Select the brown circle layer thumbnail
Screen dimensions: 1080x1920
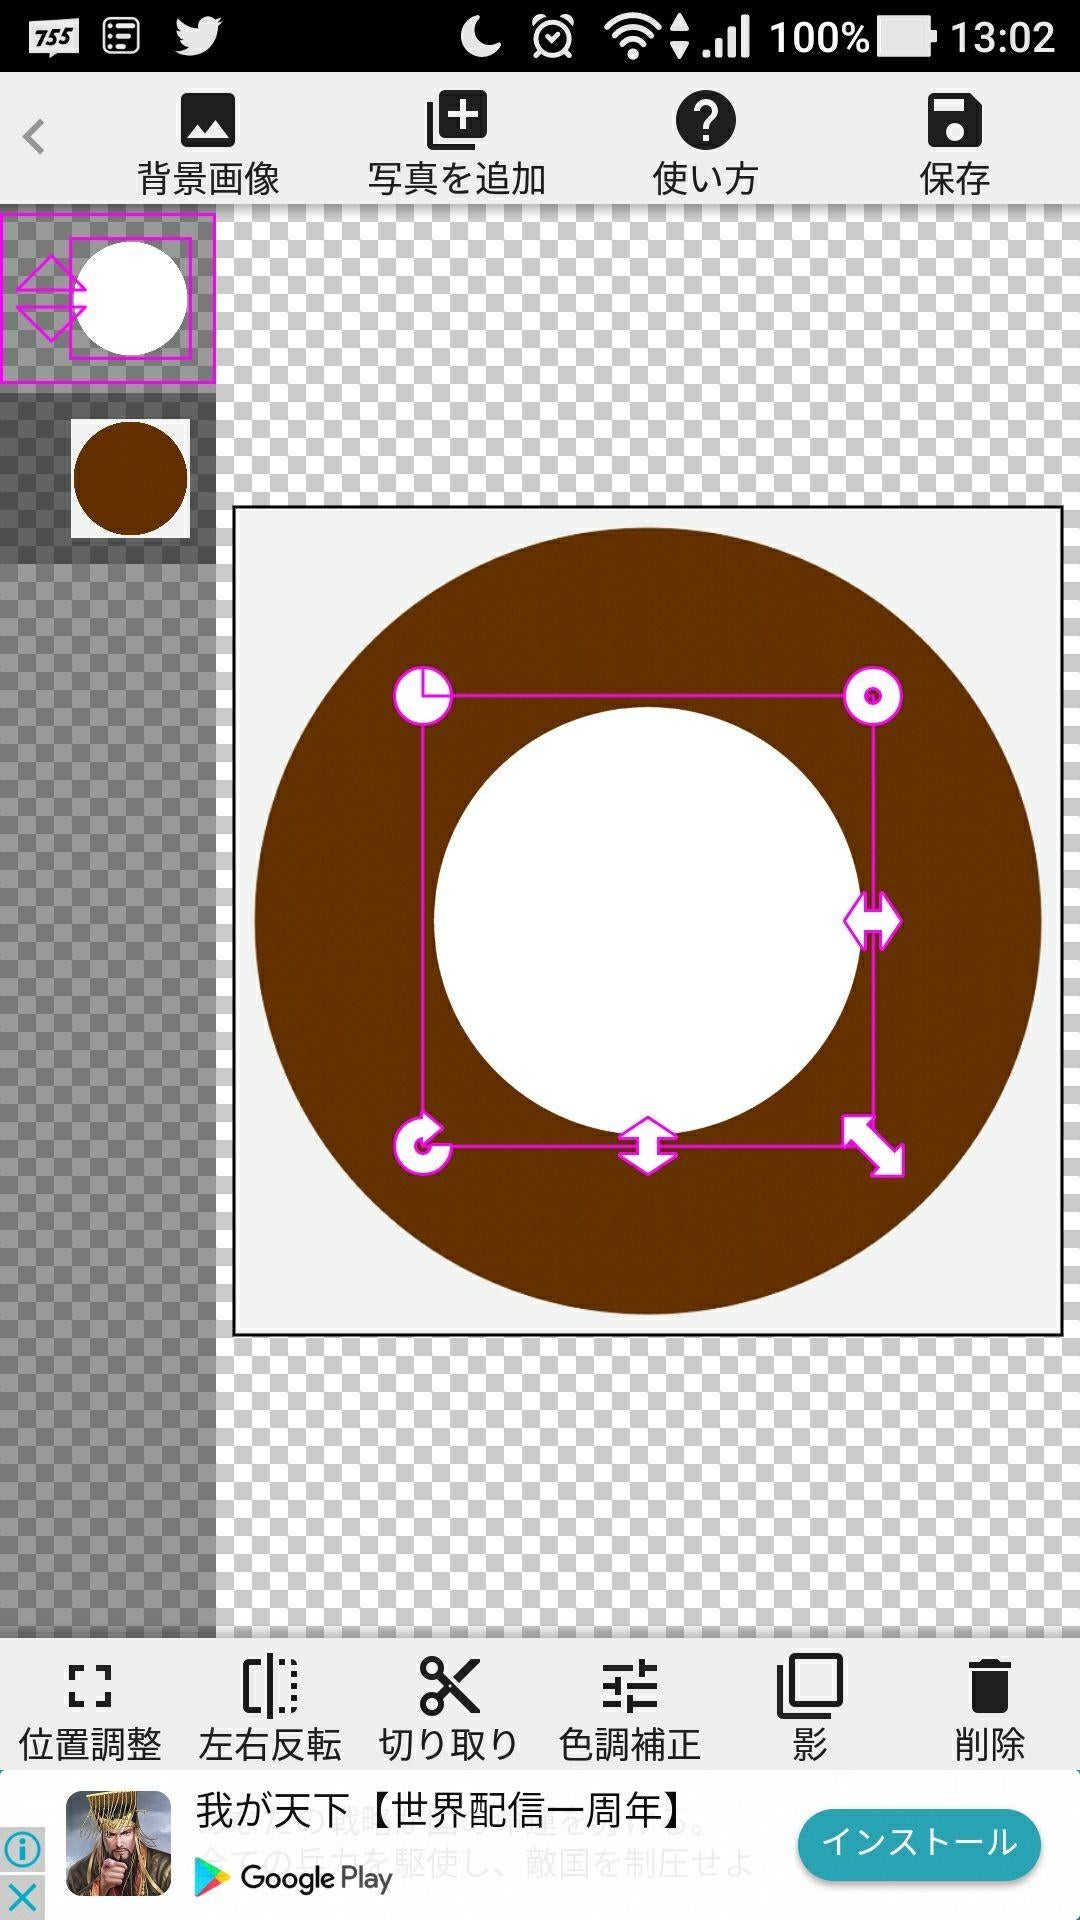pos(130,478)
